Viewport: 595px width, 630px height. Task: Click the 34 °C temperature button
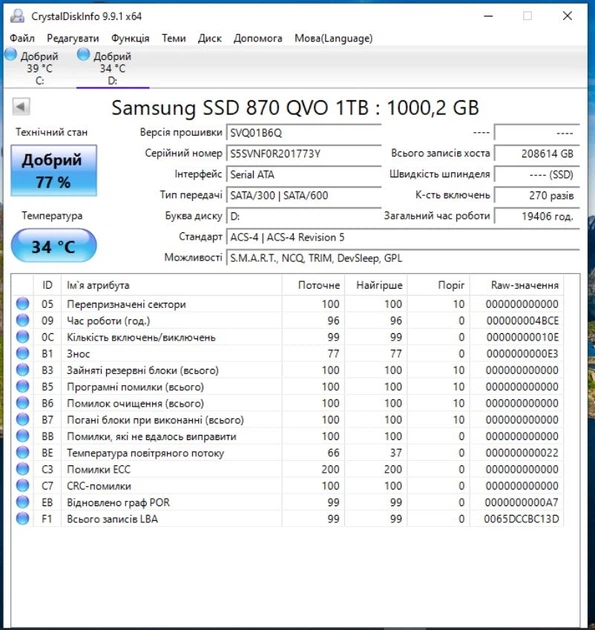[54, 245]
